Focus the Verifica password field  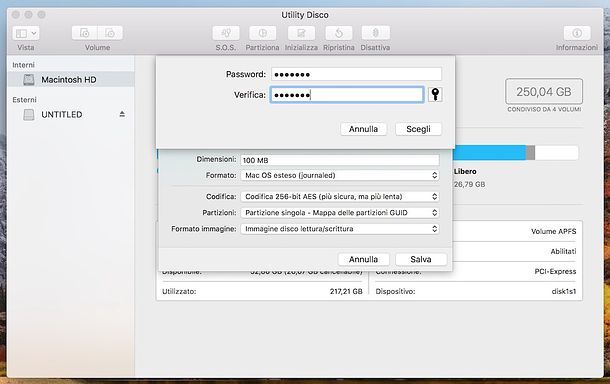(347, 95)
